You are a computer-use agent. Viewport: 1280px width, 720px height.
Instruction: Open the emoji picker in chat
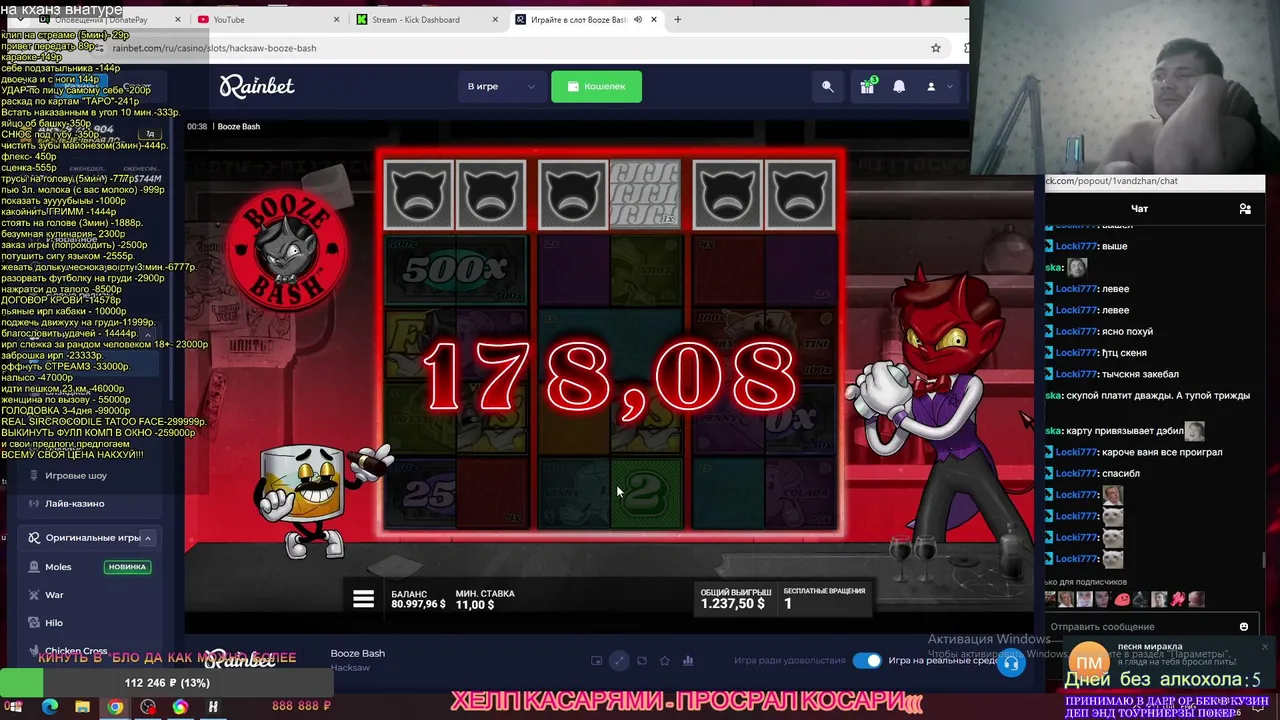pyautogui.click(x=1244, y=627)
